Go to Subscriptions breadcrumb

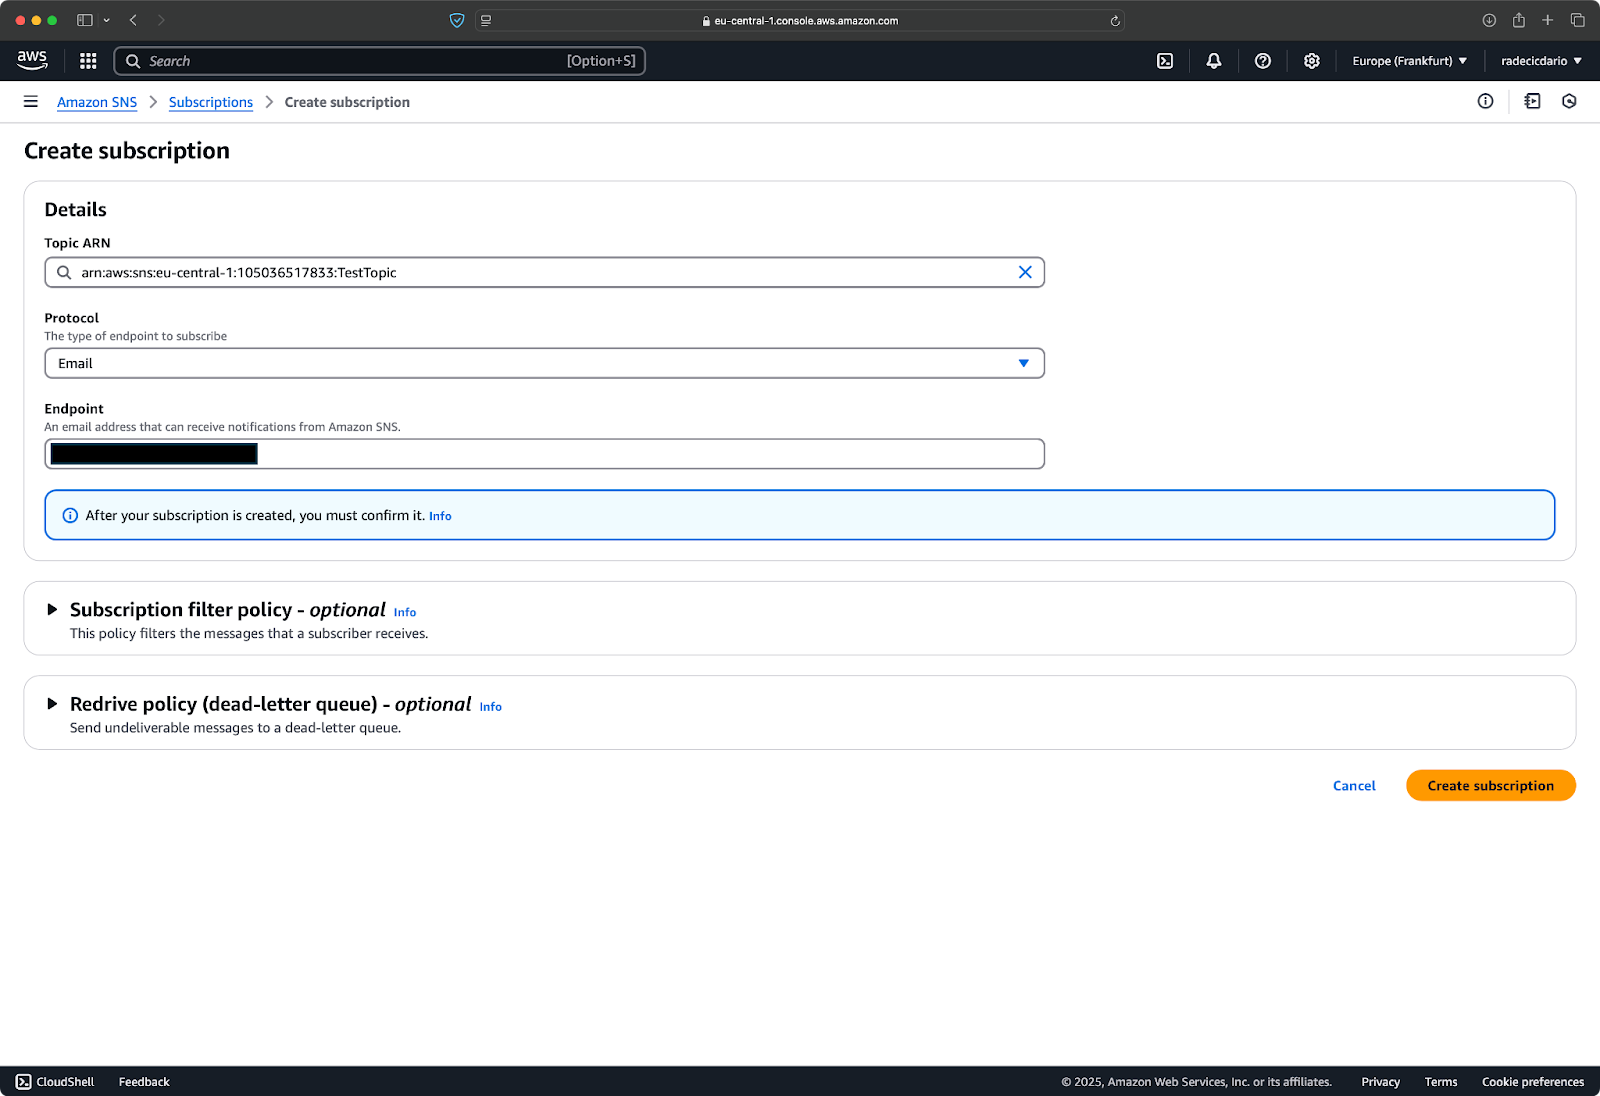point(211,102)
